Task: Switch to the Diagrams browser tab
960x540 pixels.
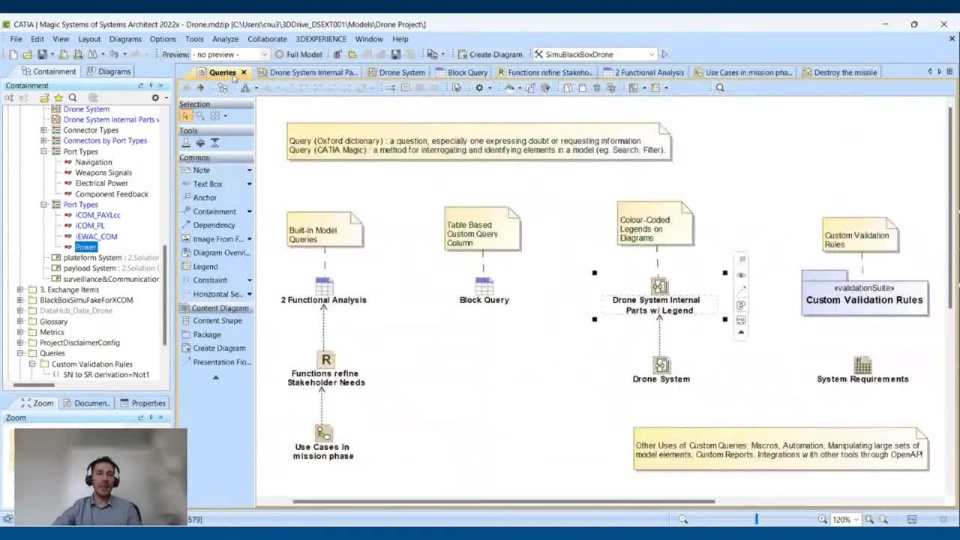Action: click(109, 72)
